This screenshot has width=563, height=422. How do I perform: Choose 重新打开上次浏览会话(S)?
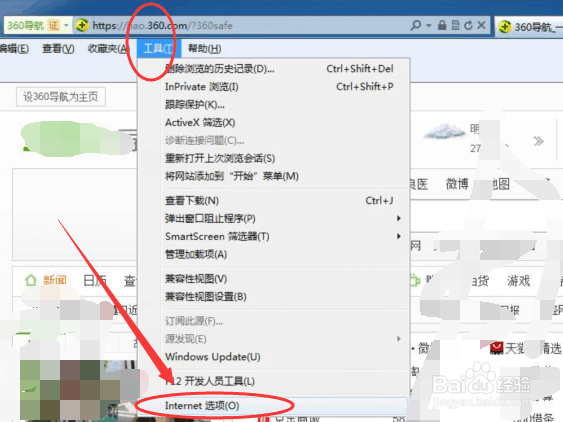pyautogui.click(x=273, y=158)
